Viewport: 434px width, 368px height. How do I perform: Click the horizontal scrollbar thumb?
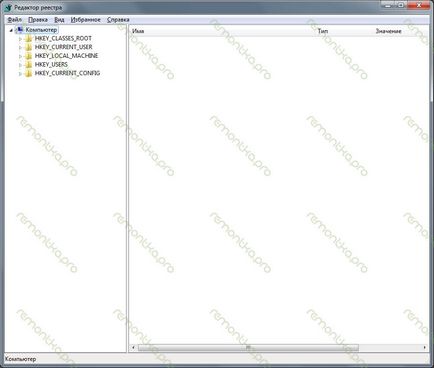[x=248, y=348]
